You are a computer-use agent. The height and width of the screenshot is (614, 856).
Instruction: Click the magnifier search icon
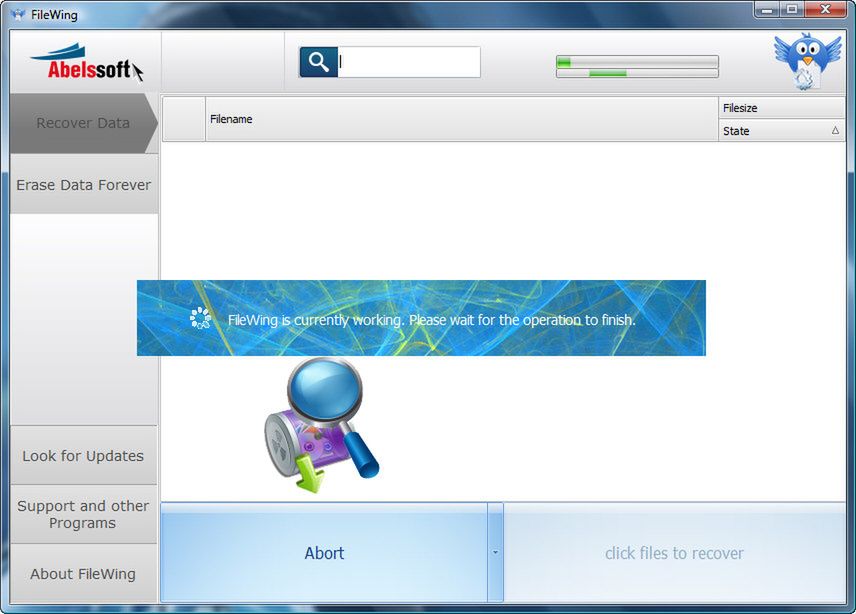[x=319, y=62]
